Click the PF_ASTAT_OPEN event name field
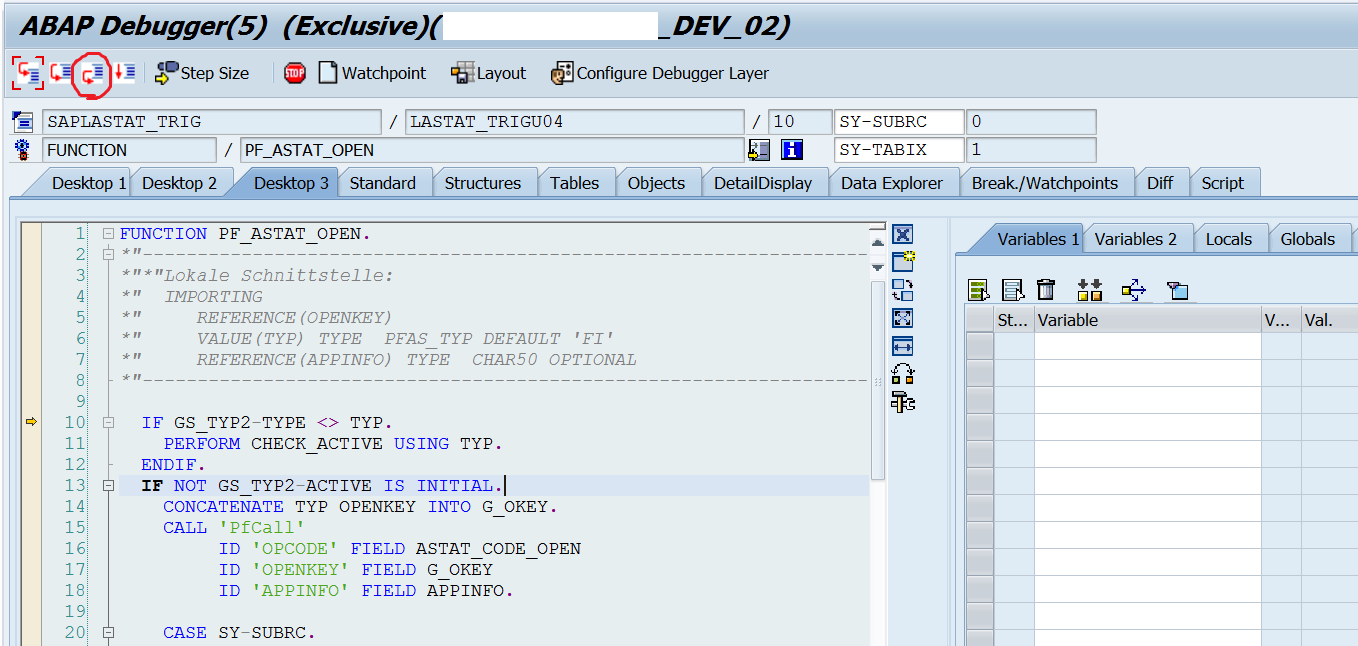This screenshot has width=1358, height=646. 493,150
